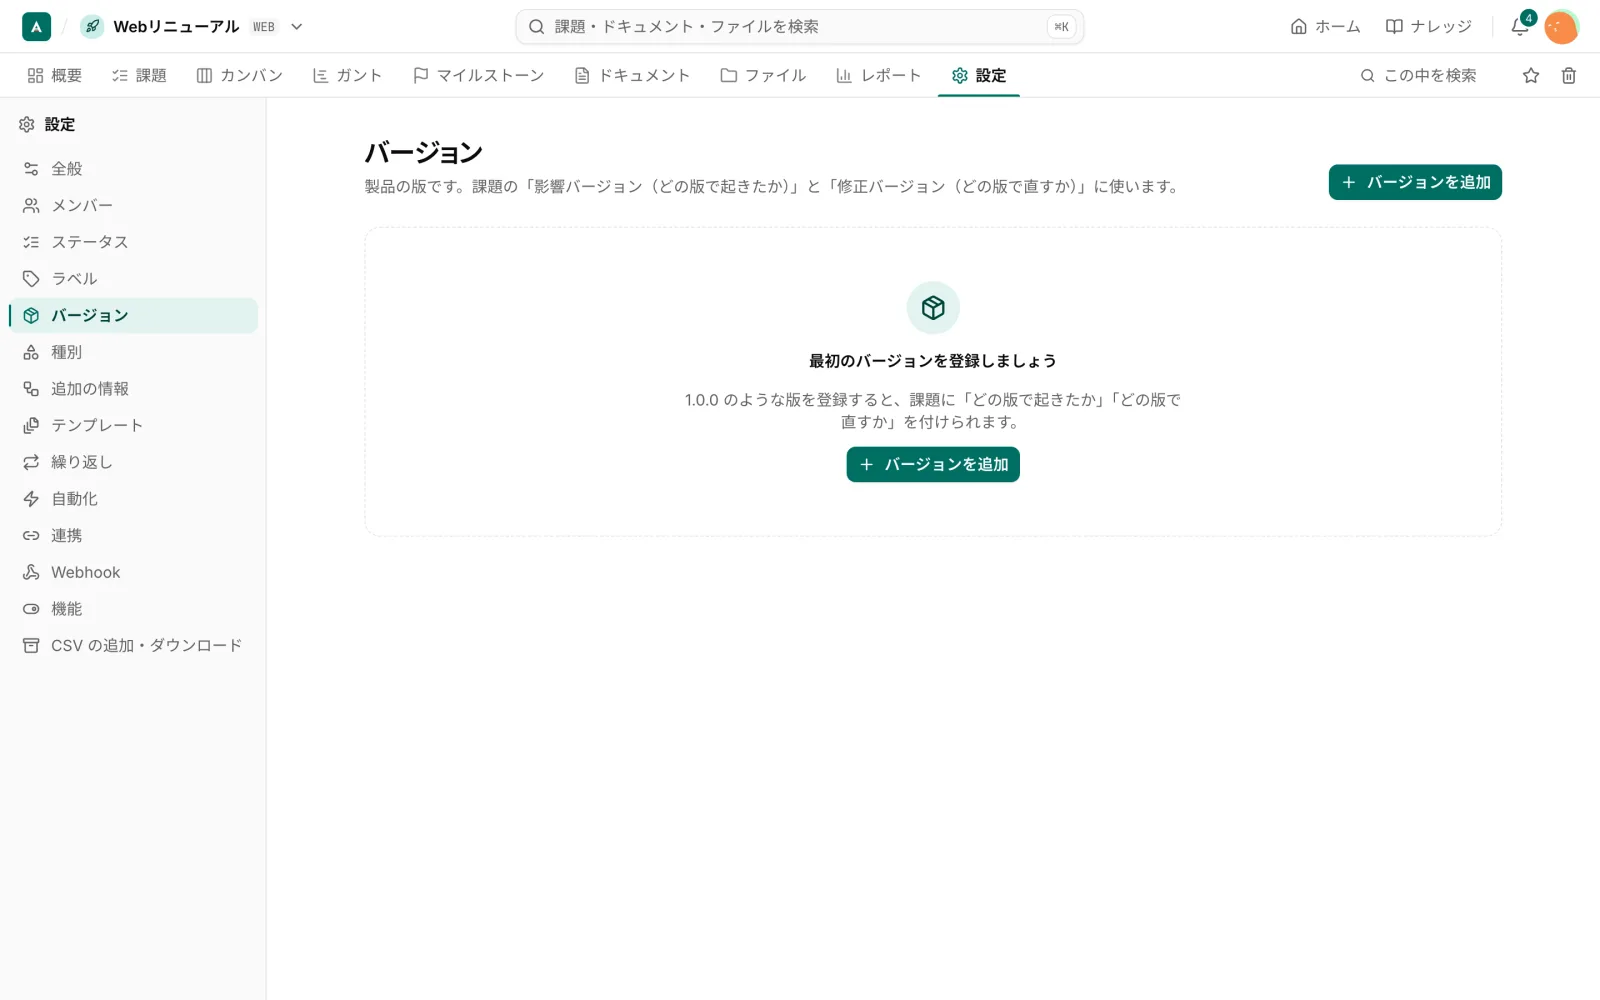Switch to the カンバン tab
The height and width of the screenshot is (1000, 1600).
(x=240, y=75)
